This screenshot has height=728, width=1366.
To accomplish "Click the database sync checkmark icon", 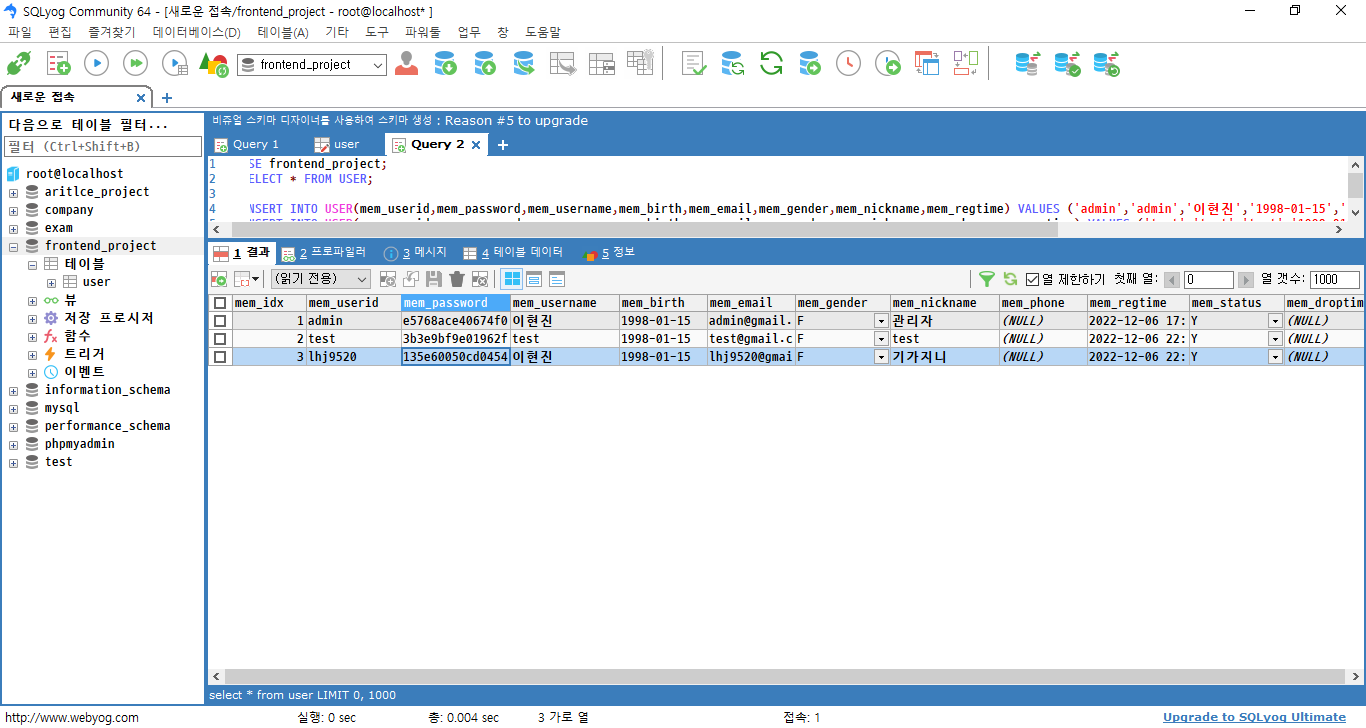I will tap(1067, 64).
